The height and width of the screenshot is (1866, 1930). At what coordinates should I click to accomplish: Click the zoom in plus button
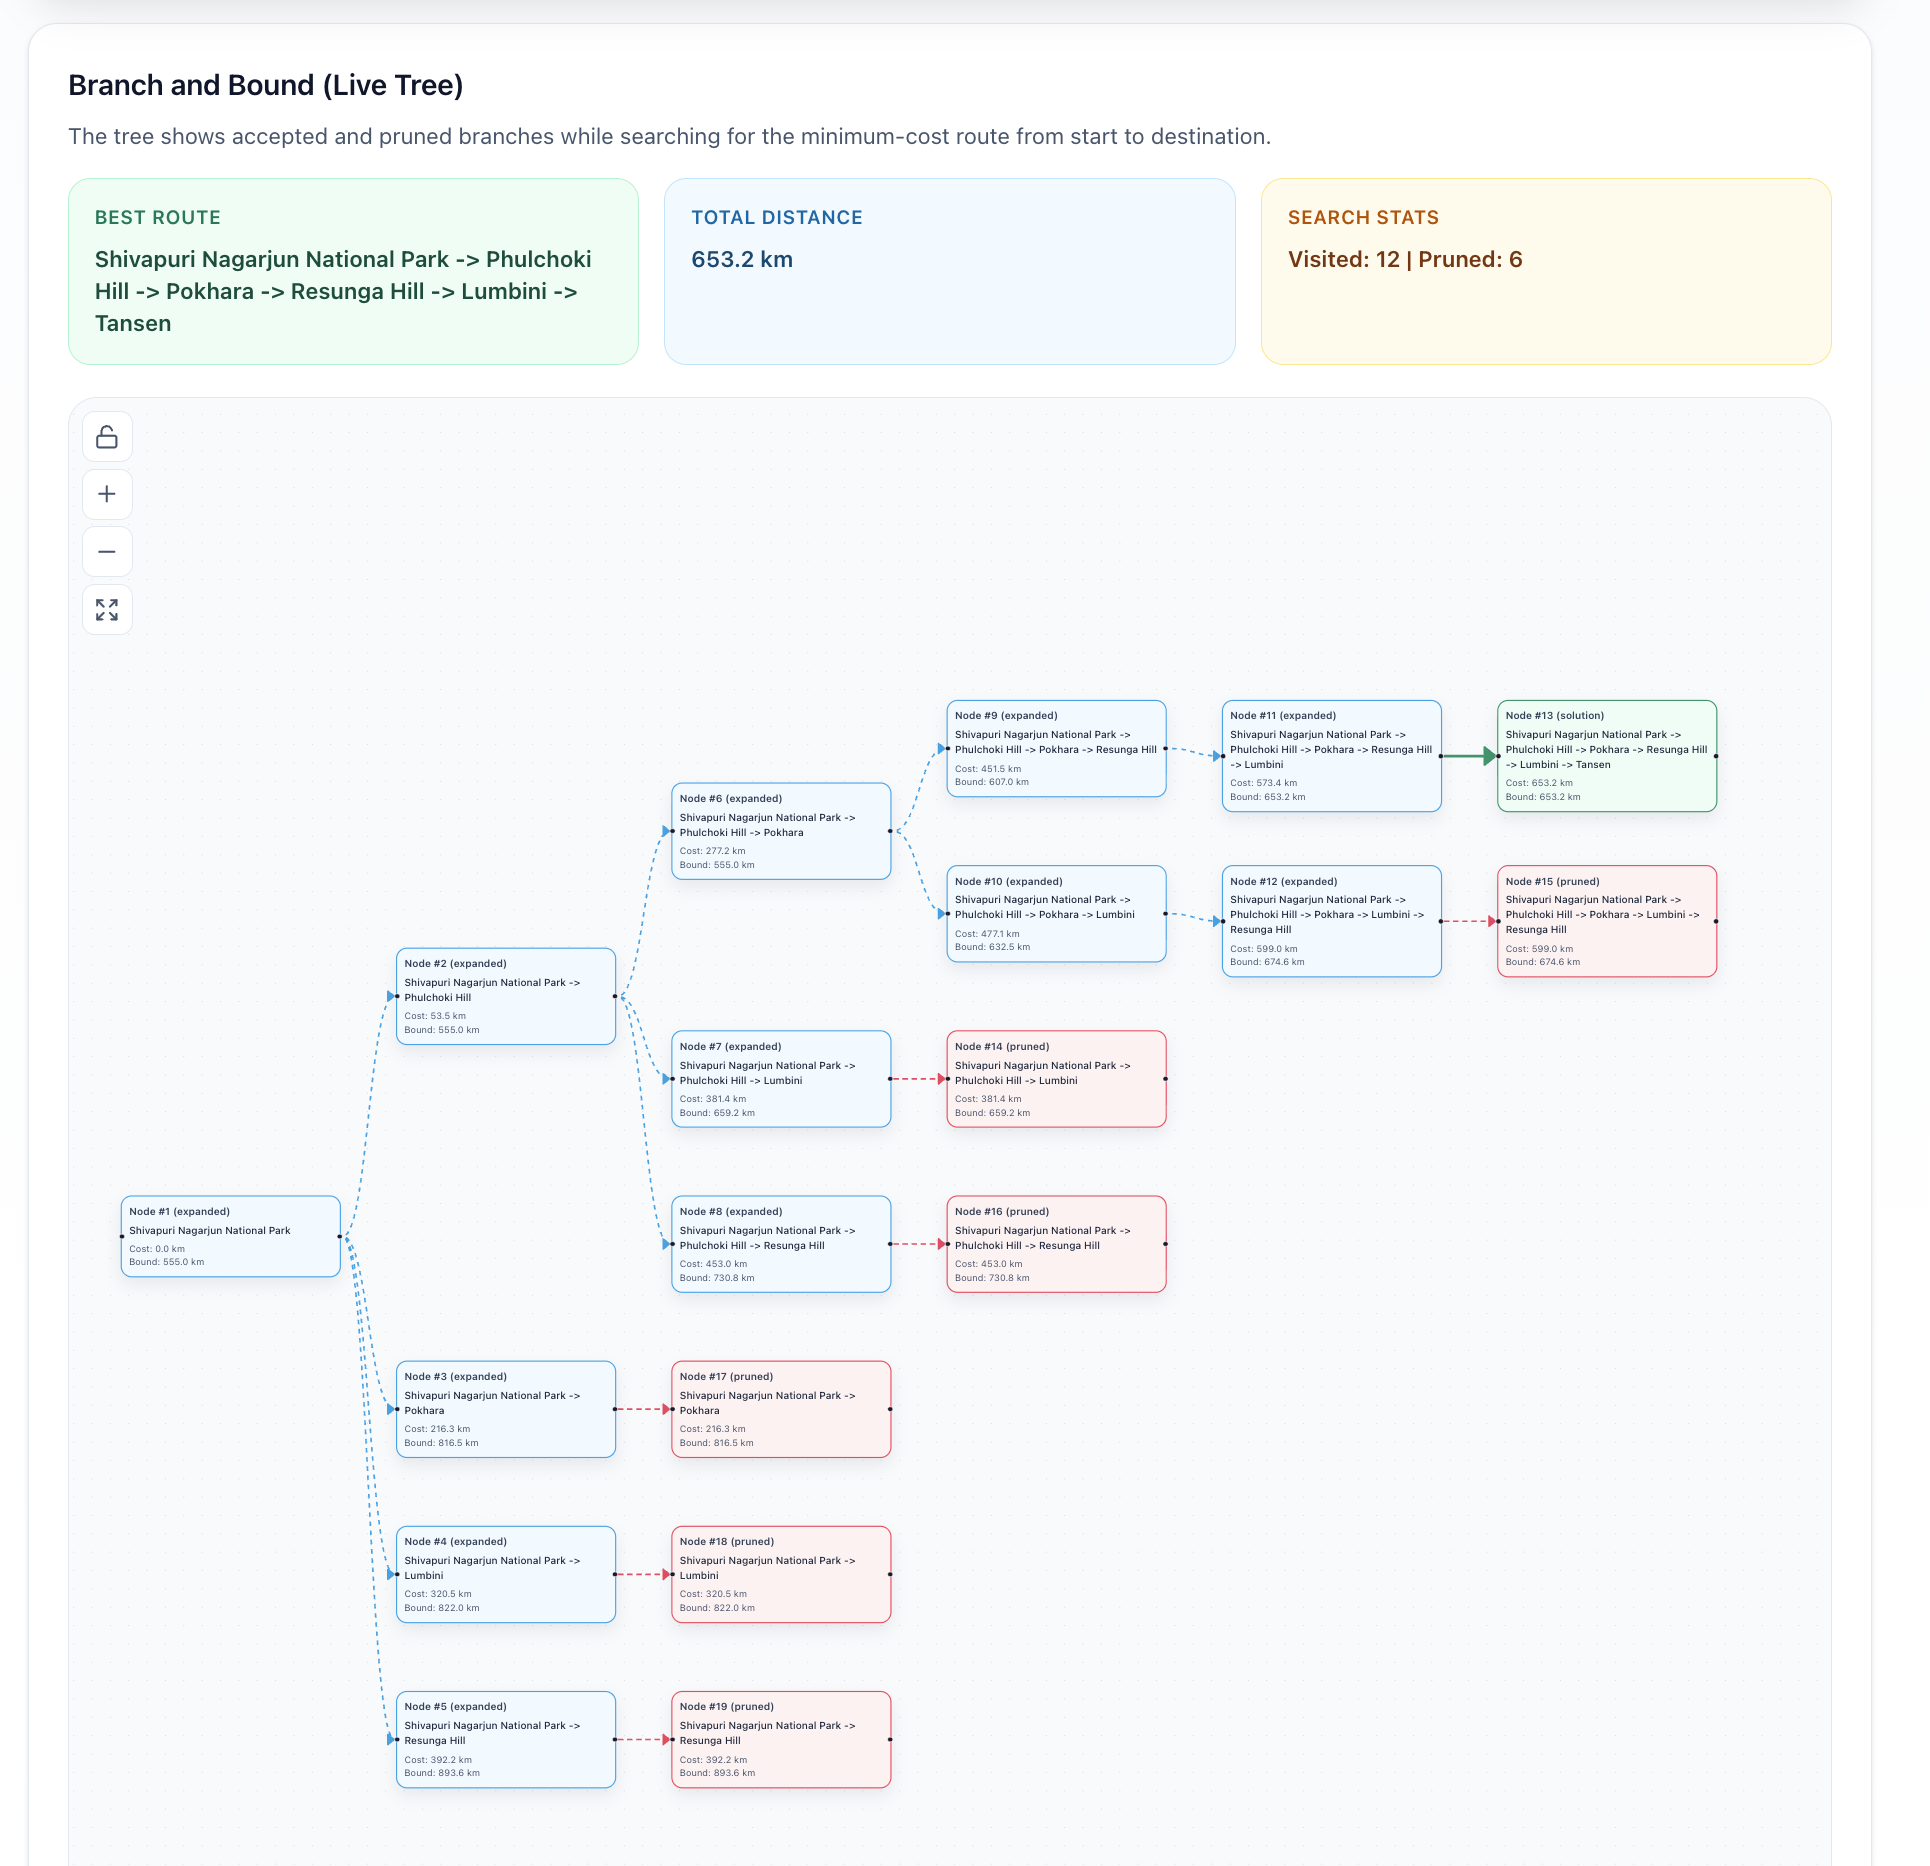click(x=107, y=494)
